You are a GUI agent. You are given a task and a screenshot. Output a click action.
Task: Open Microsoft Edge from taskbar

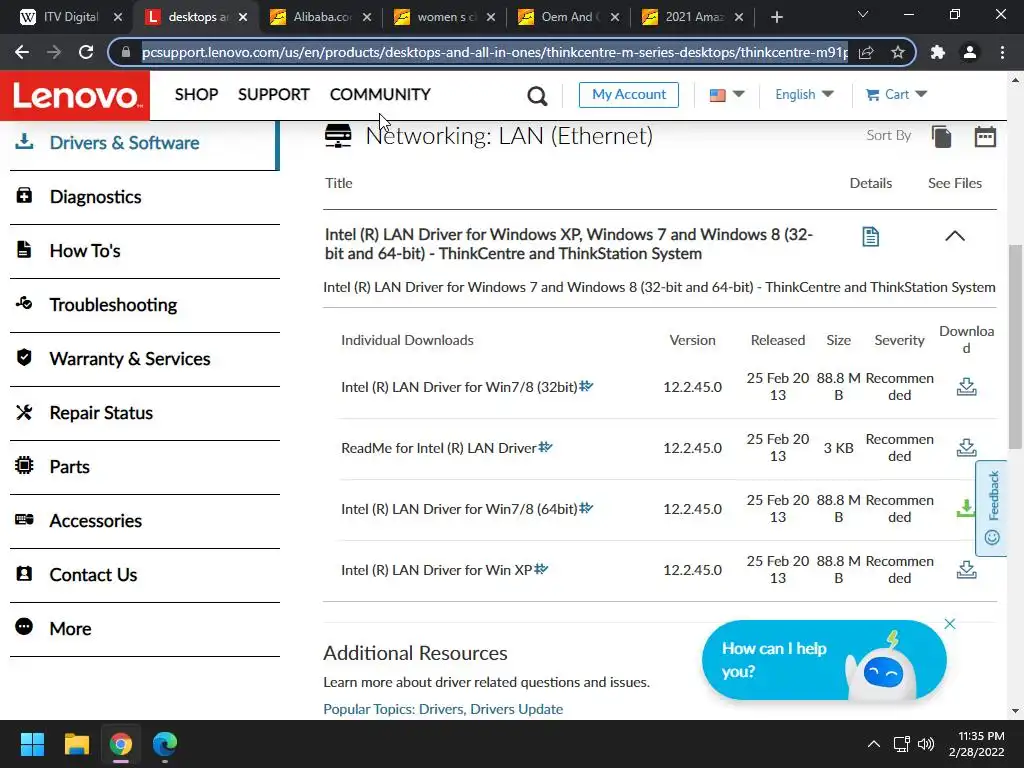[165, 744]
